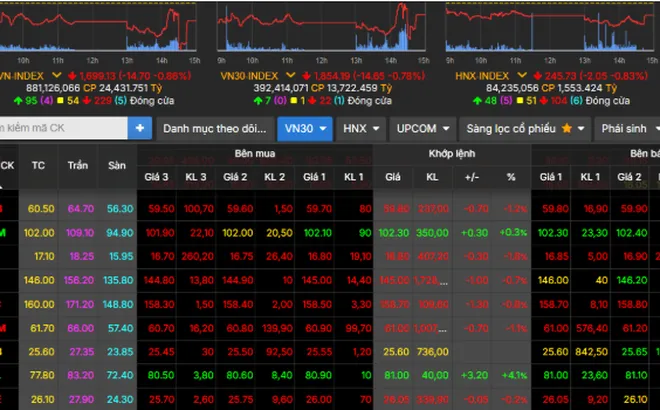Click sell volume 842,50
Viewport: 660px width, 410px height.
coord(591,352)
